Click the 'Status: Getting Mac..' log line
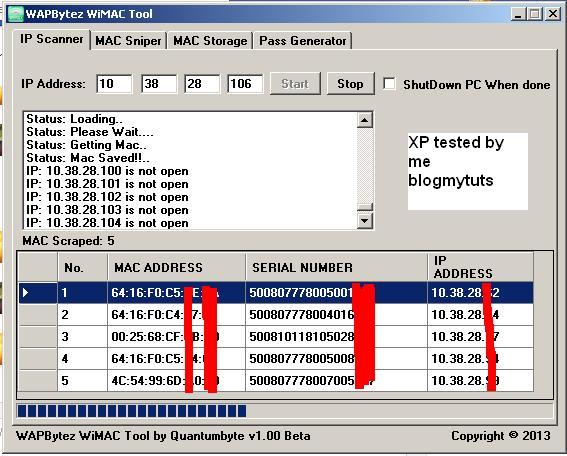Image resolution: width=567 pixels, height=456 pixels. (86, 145)
